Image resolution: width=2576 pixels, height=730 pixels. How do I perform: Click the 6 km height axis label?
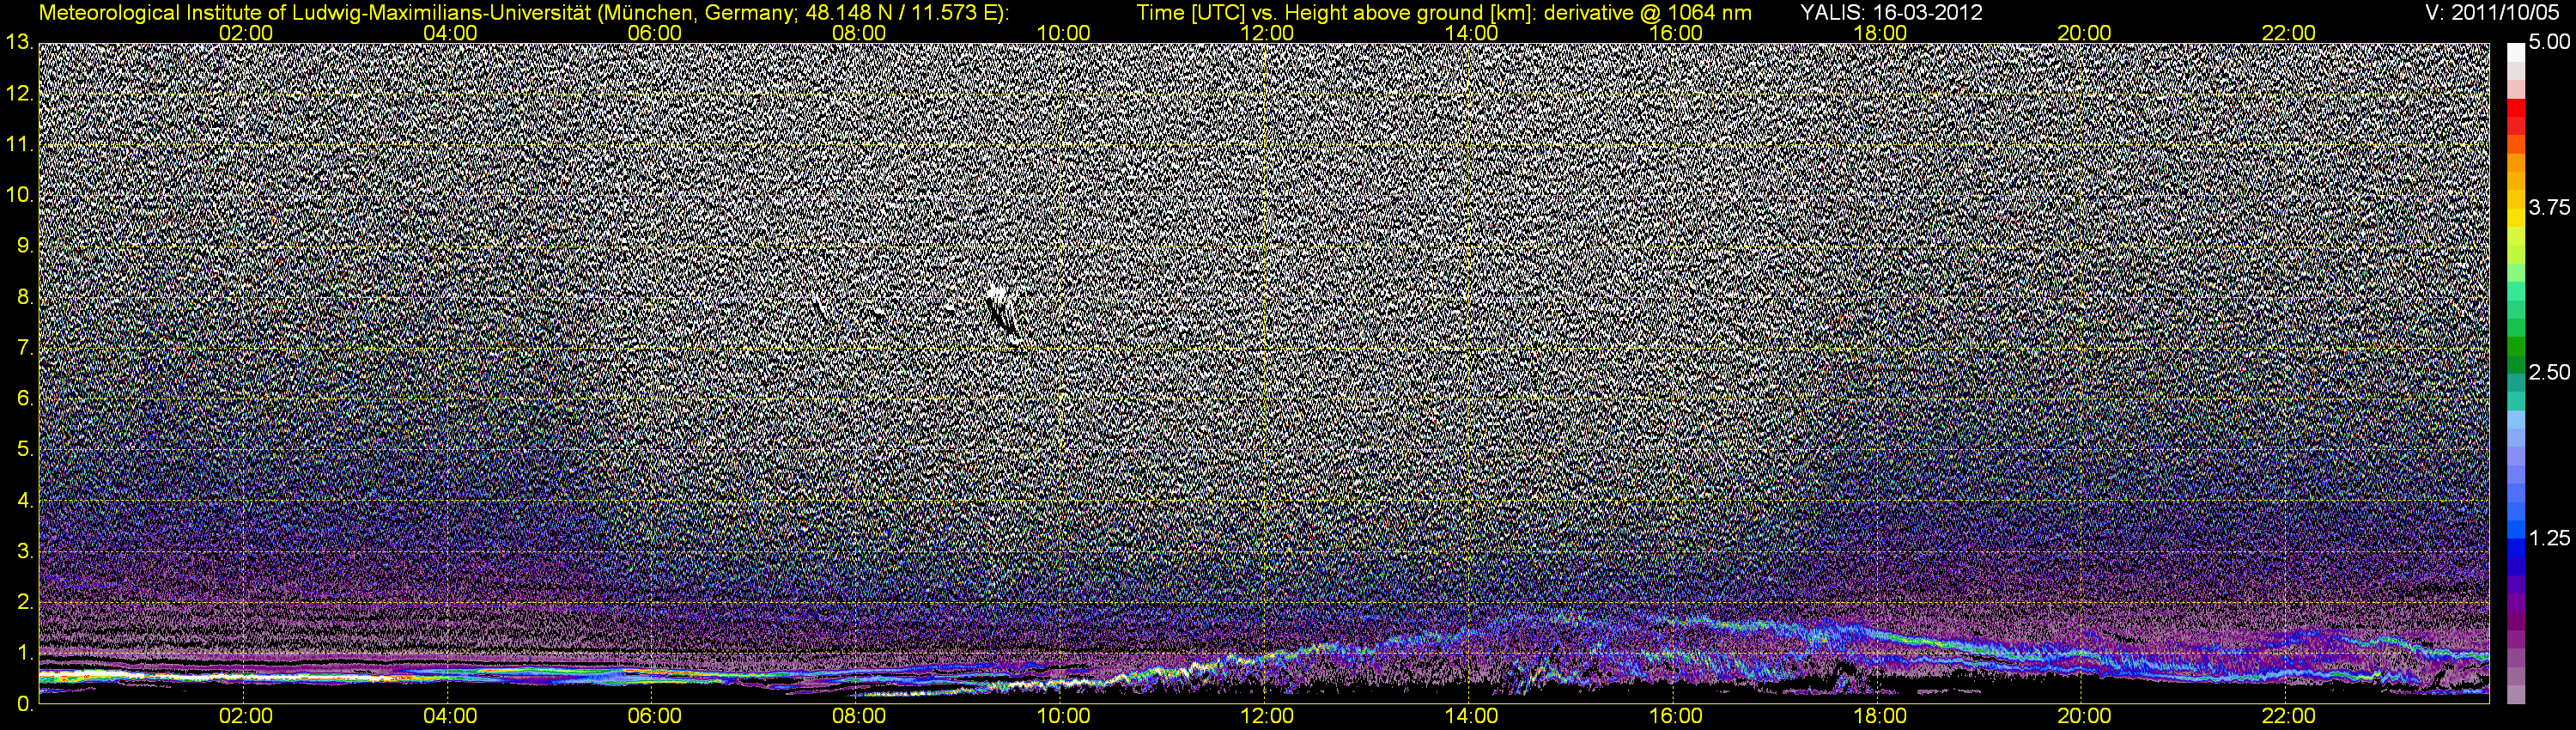tap(24, 399)
